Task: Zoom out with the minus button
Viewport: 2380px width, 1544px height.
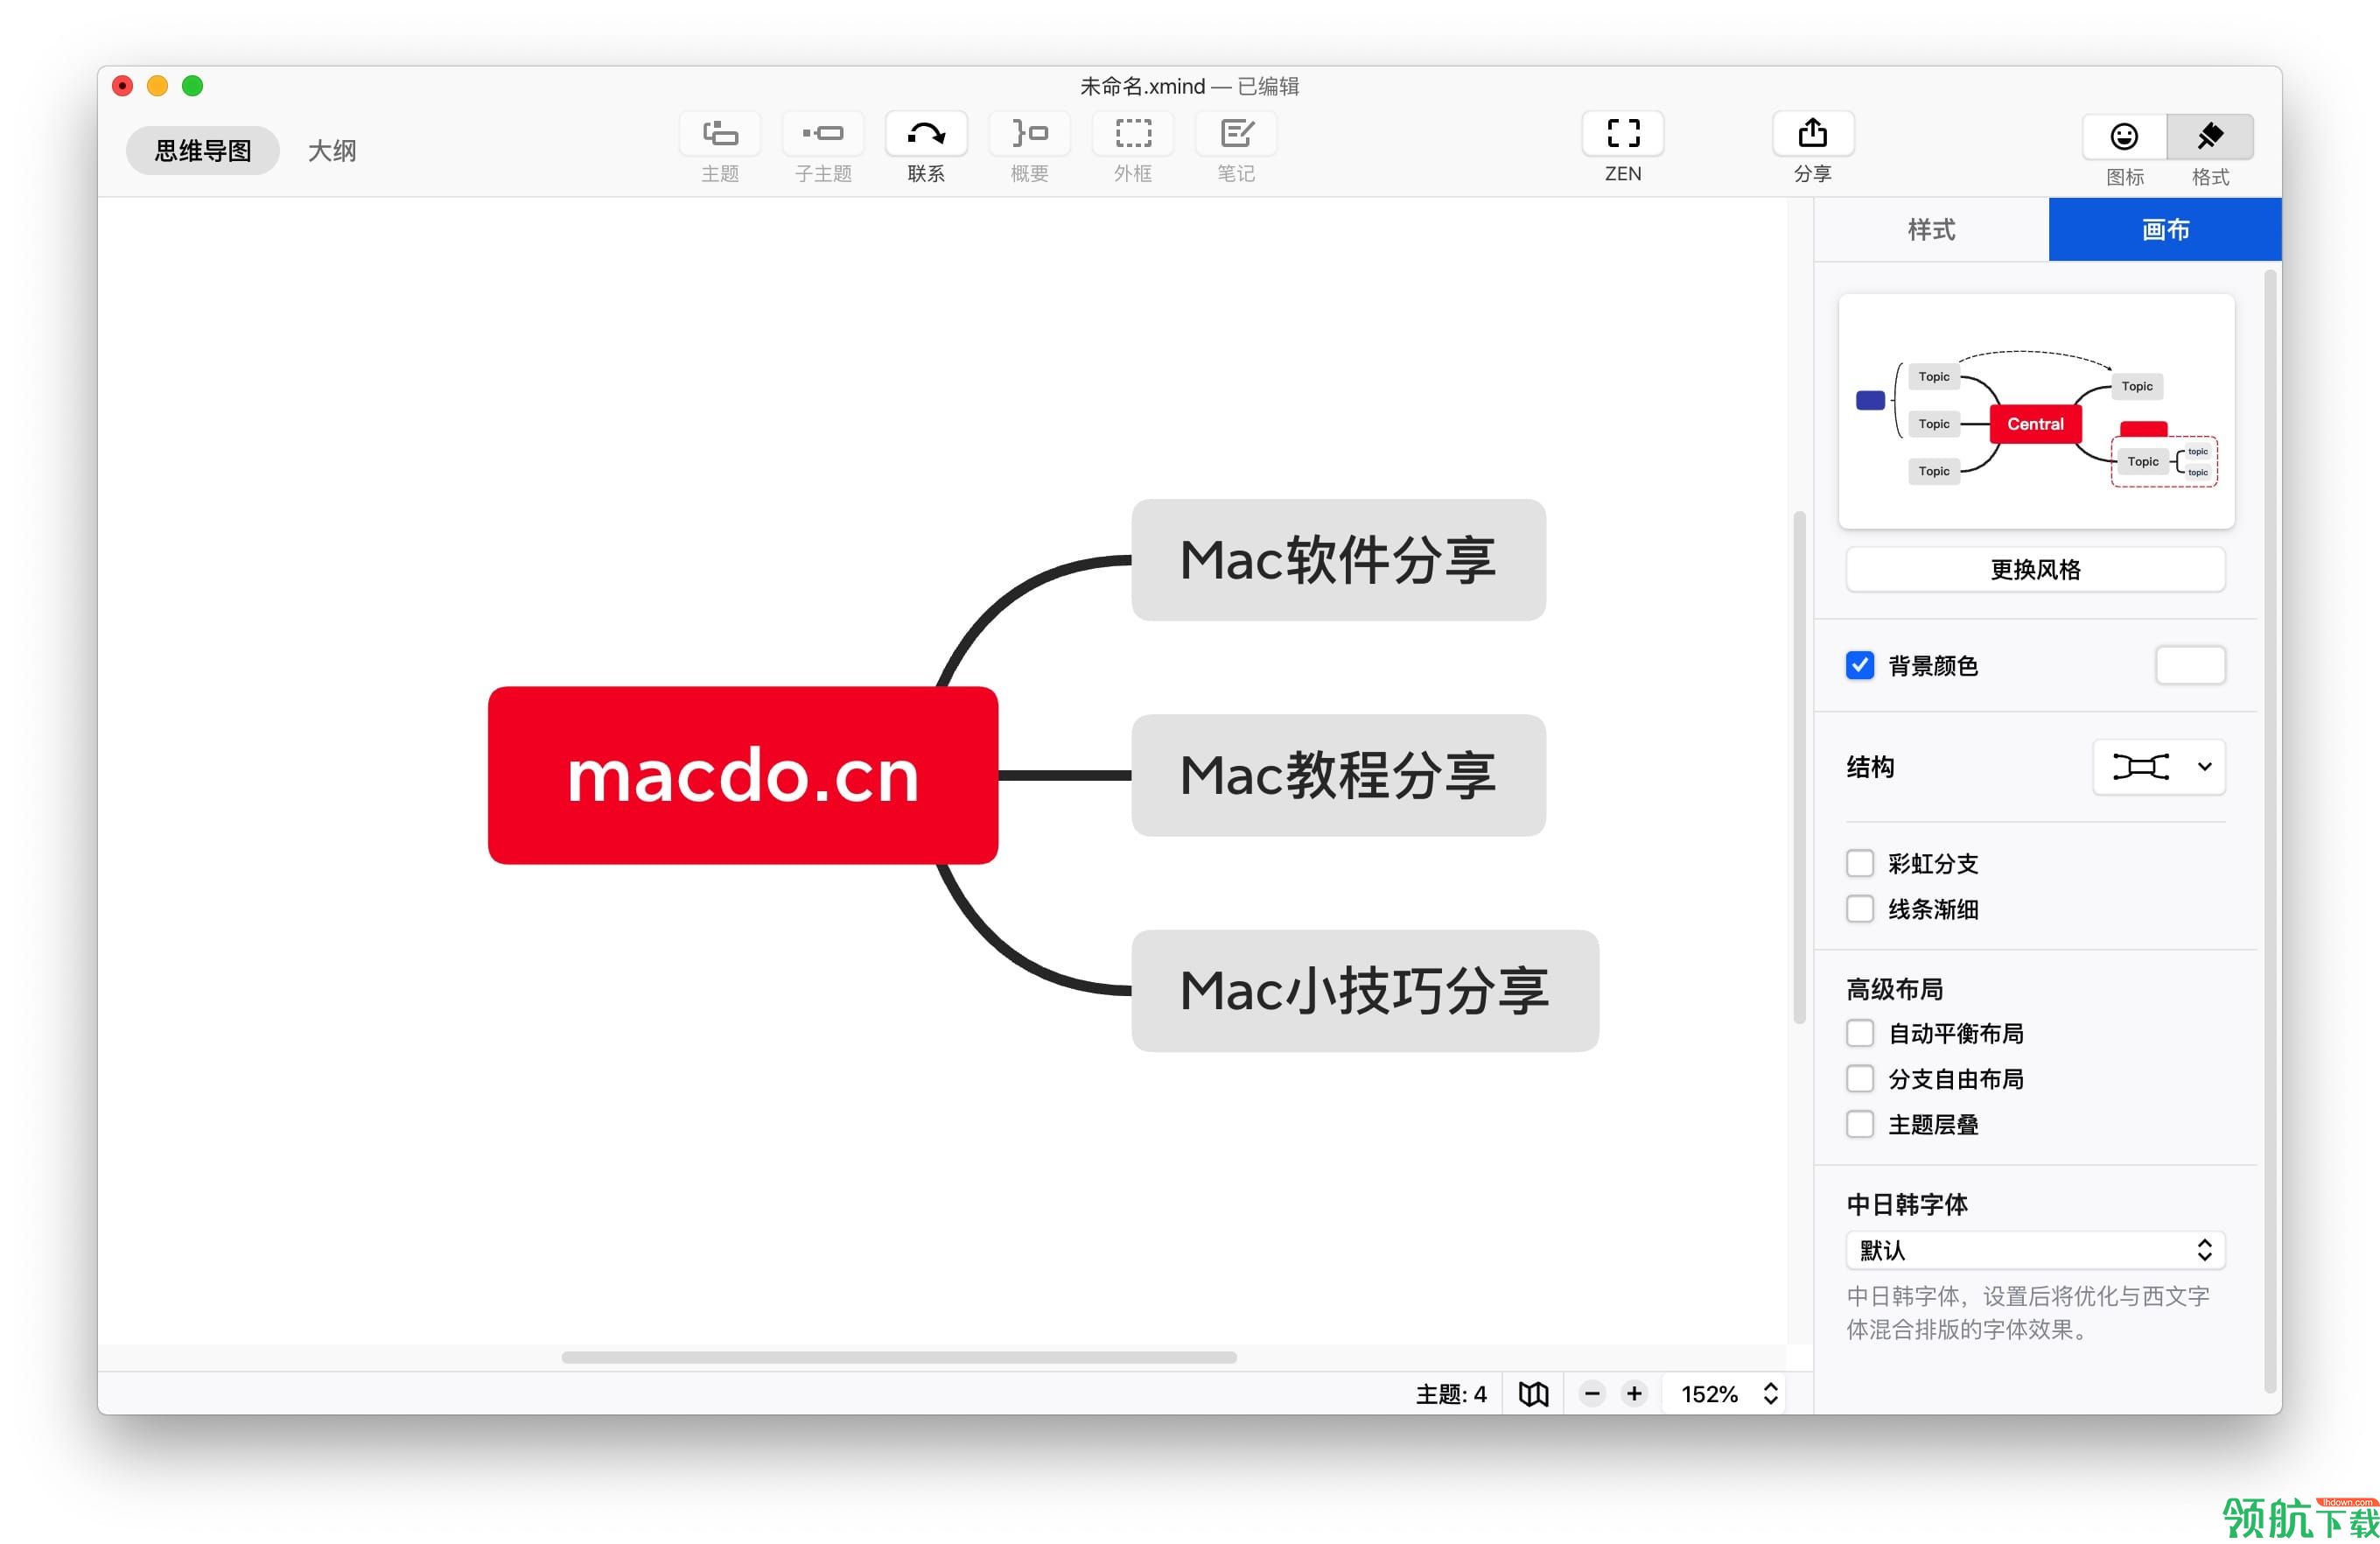Action: 1592,1393
